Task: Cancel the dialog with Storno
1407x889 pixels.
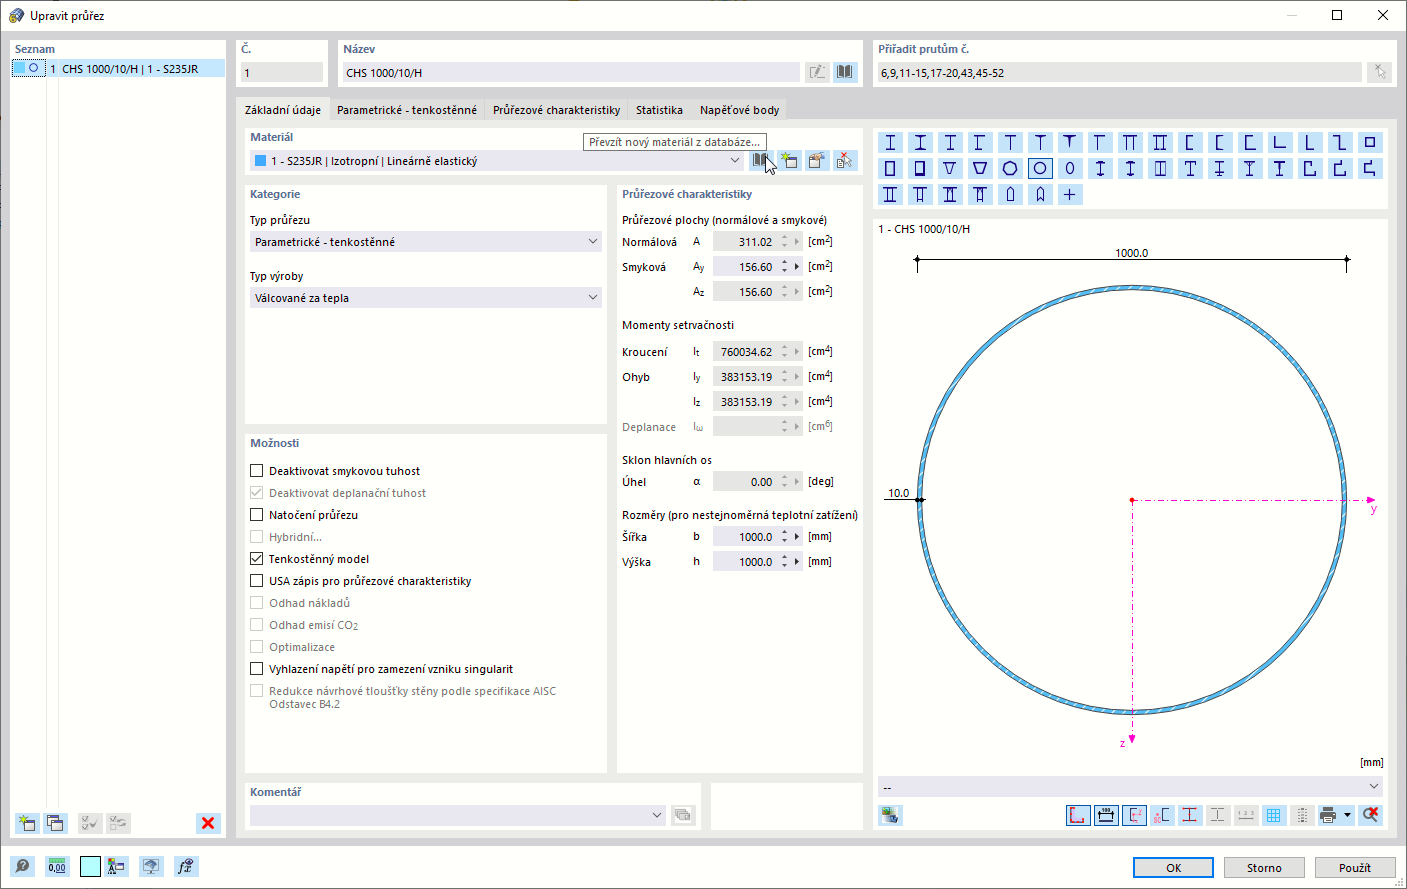Action: point(1264,867)
